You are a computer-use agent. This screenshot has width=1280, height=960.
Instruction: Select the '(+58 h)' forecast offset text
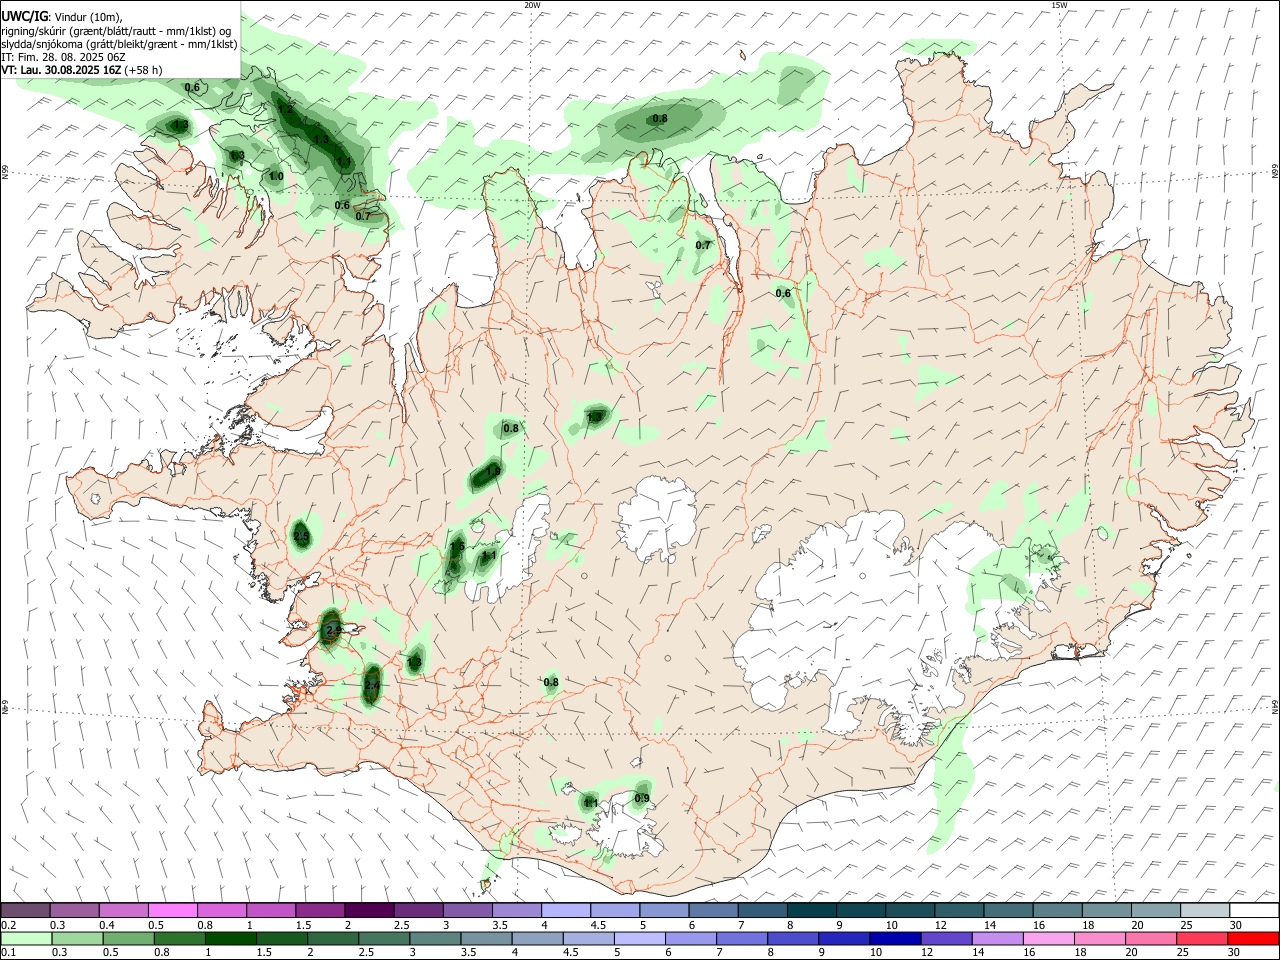[144, 70]
